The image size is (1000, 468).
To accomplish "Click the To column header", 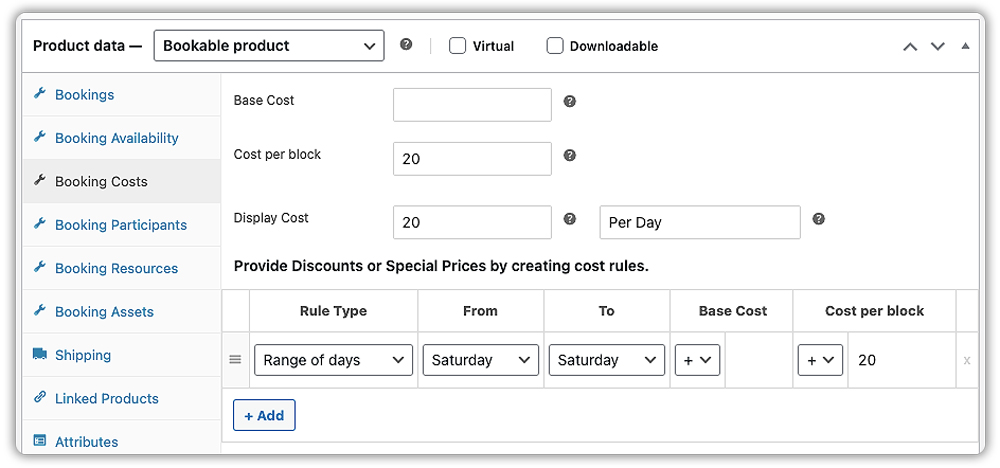I will point(607,311).
